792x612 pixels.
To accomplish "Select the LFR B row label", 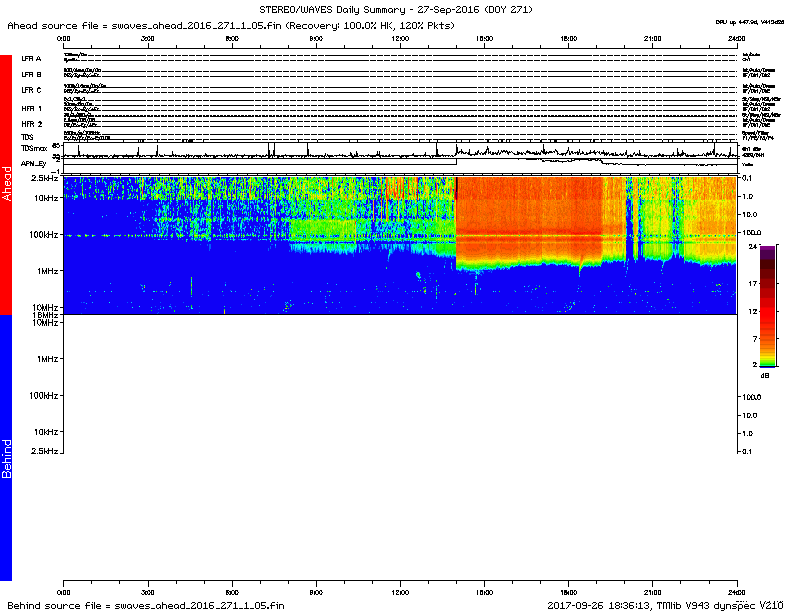I will click(31, 74).
